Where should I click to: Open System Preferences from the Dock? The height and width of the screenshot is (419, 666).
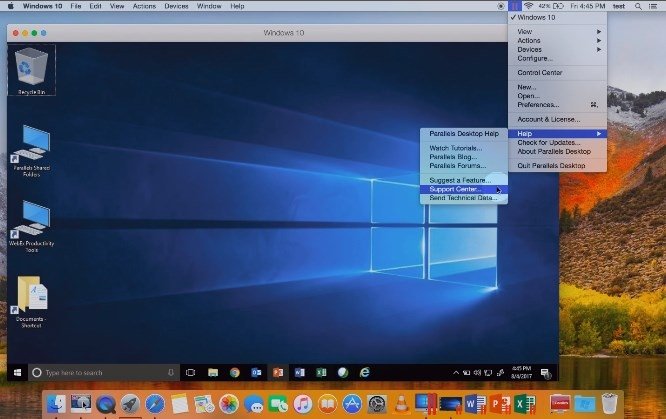coord(377,404)
